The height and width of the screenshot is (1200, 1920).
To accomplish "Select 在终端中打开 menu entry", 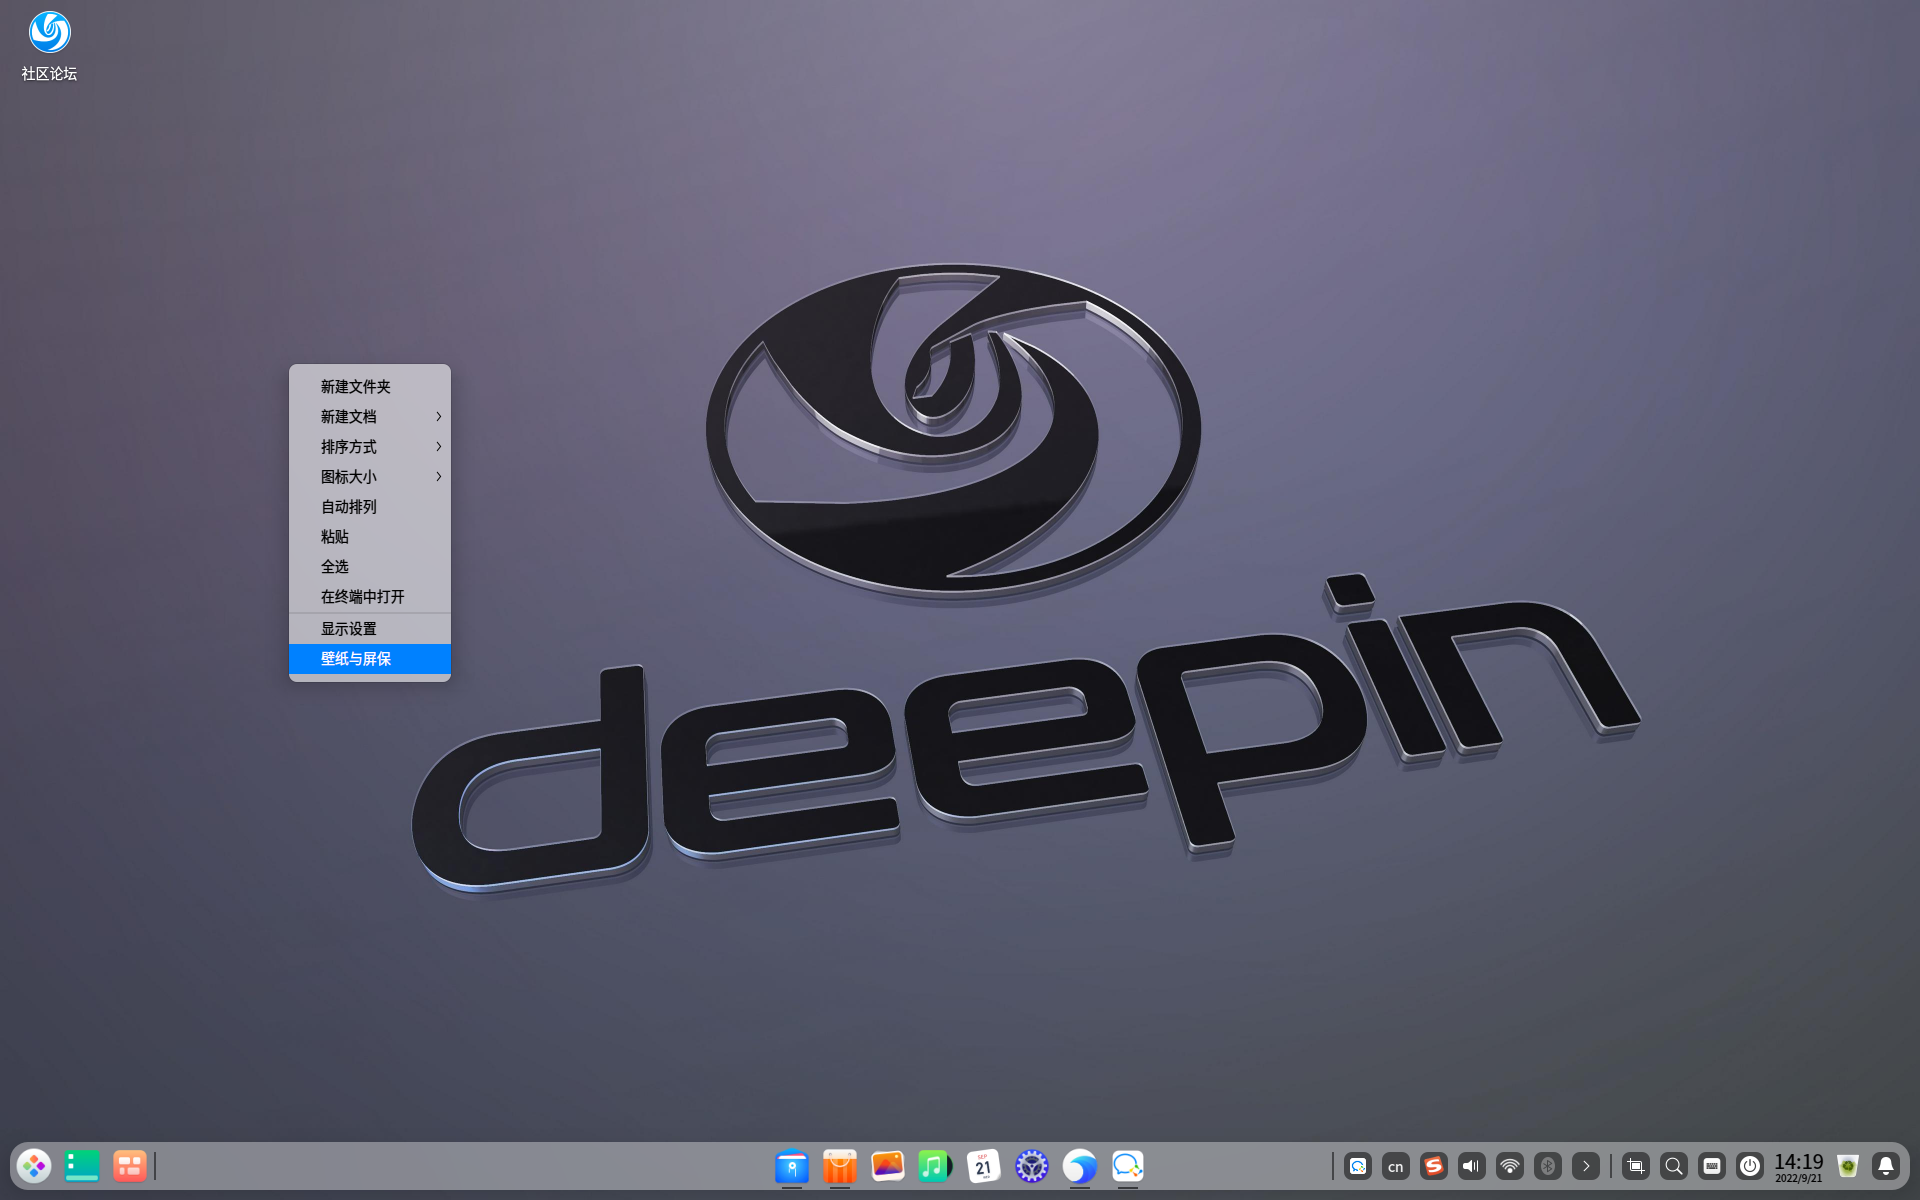I will pyautogui.click(x=370, y=597).
